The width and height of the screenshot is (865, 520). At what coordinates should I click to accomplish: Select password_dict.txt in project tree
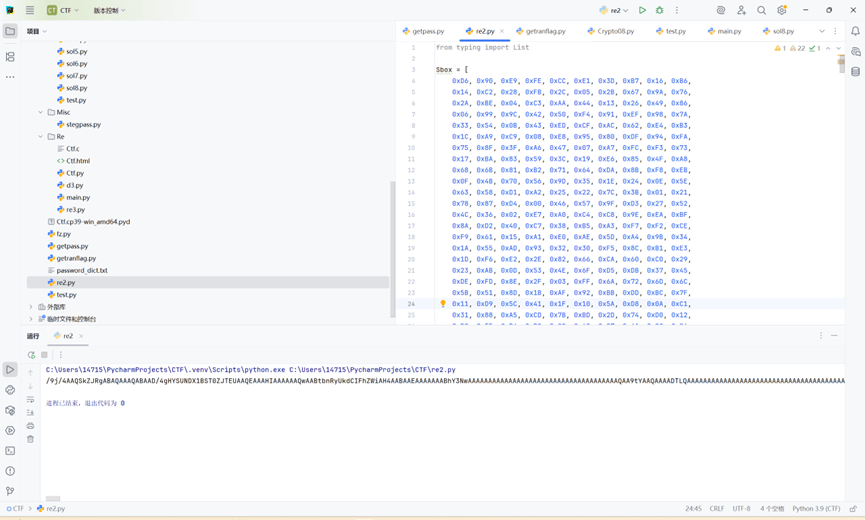77,271
